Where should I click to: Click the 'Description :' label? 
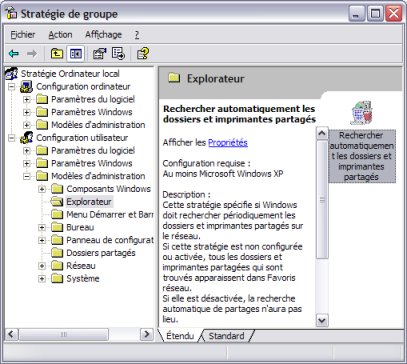click(187, 194)
